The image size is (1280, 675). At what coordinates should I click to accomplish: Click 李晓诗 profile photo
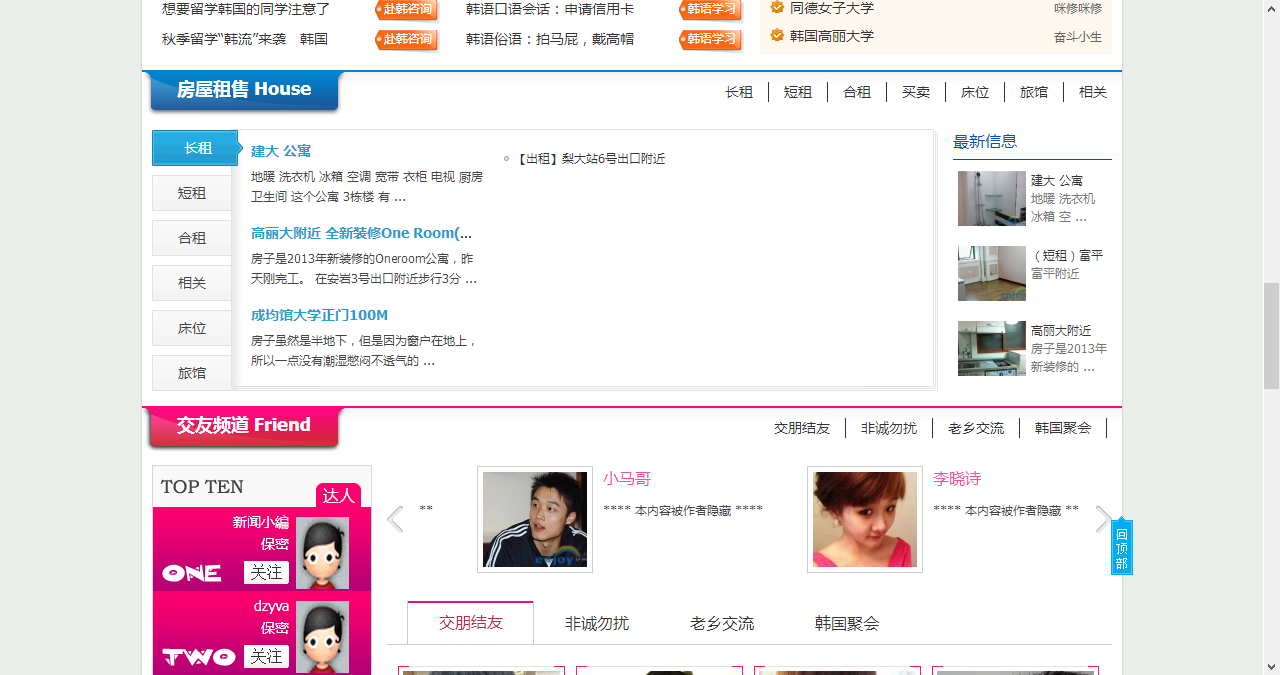865,520
